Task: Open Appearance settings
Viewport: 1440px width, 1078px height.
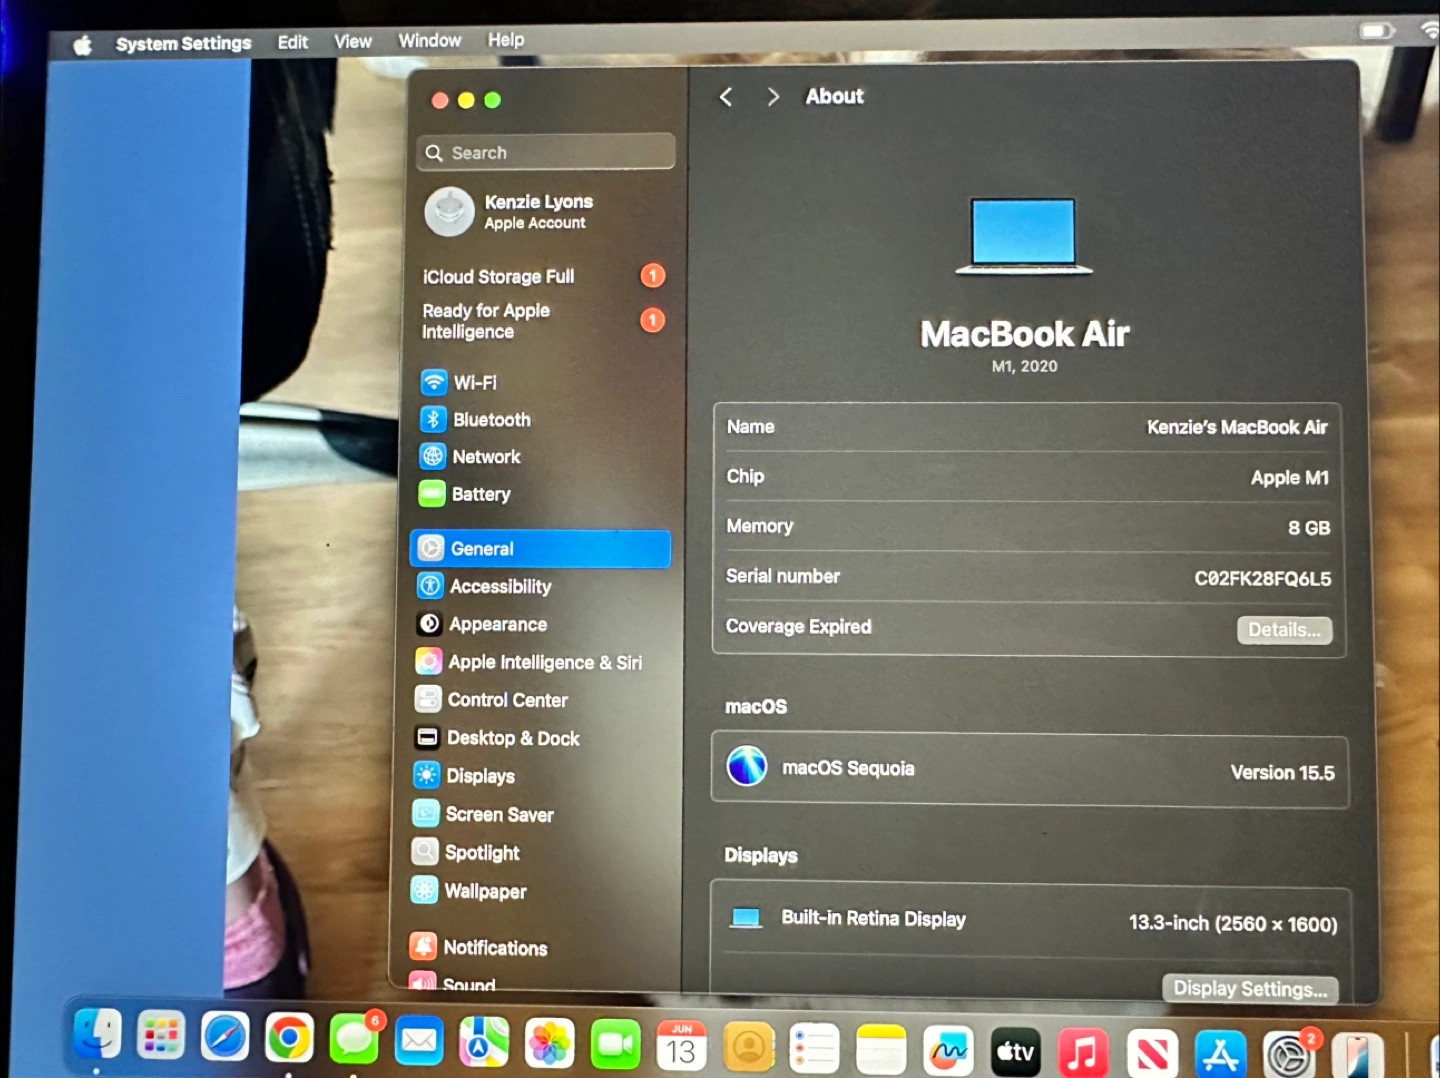Action: pyautogui.click(x=483, y=624)
